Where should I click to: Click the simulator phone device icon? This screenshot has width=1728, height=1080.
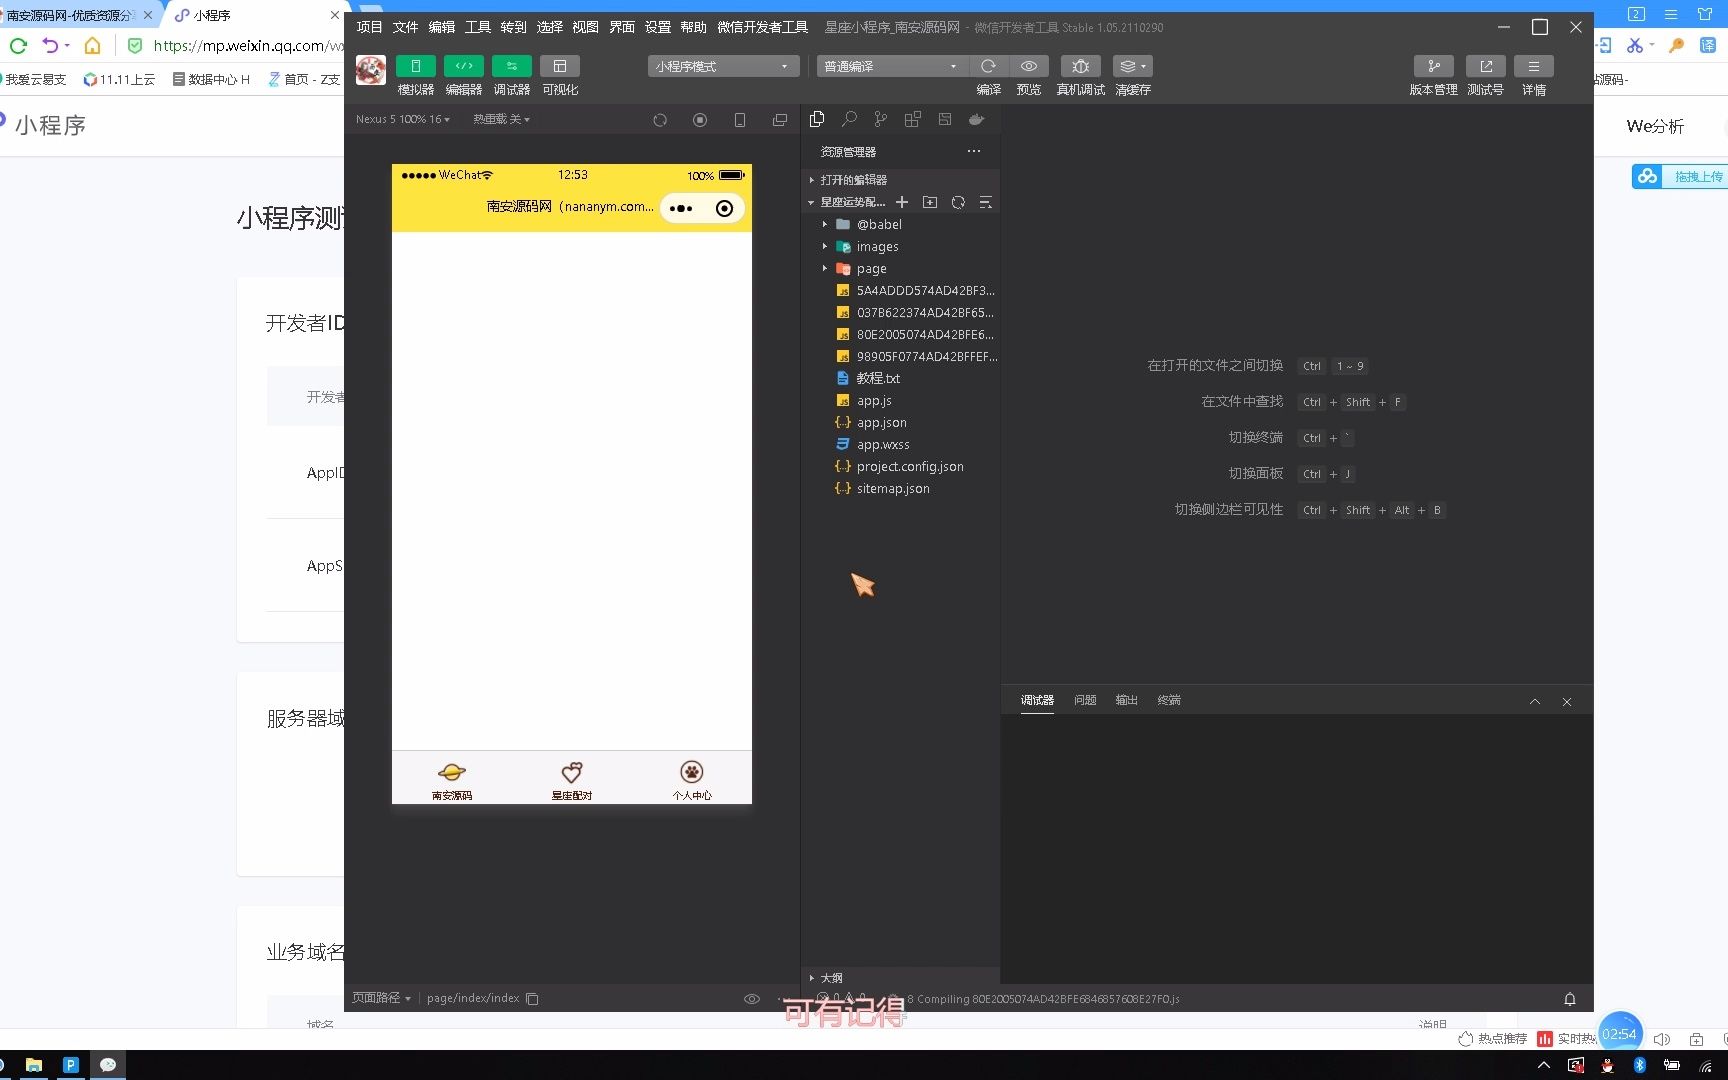pos(740,120)
